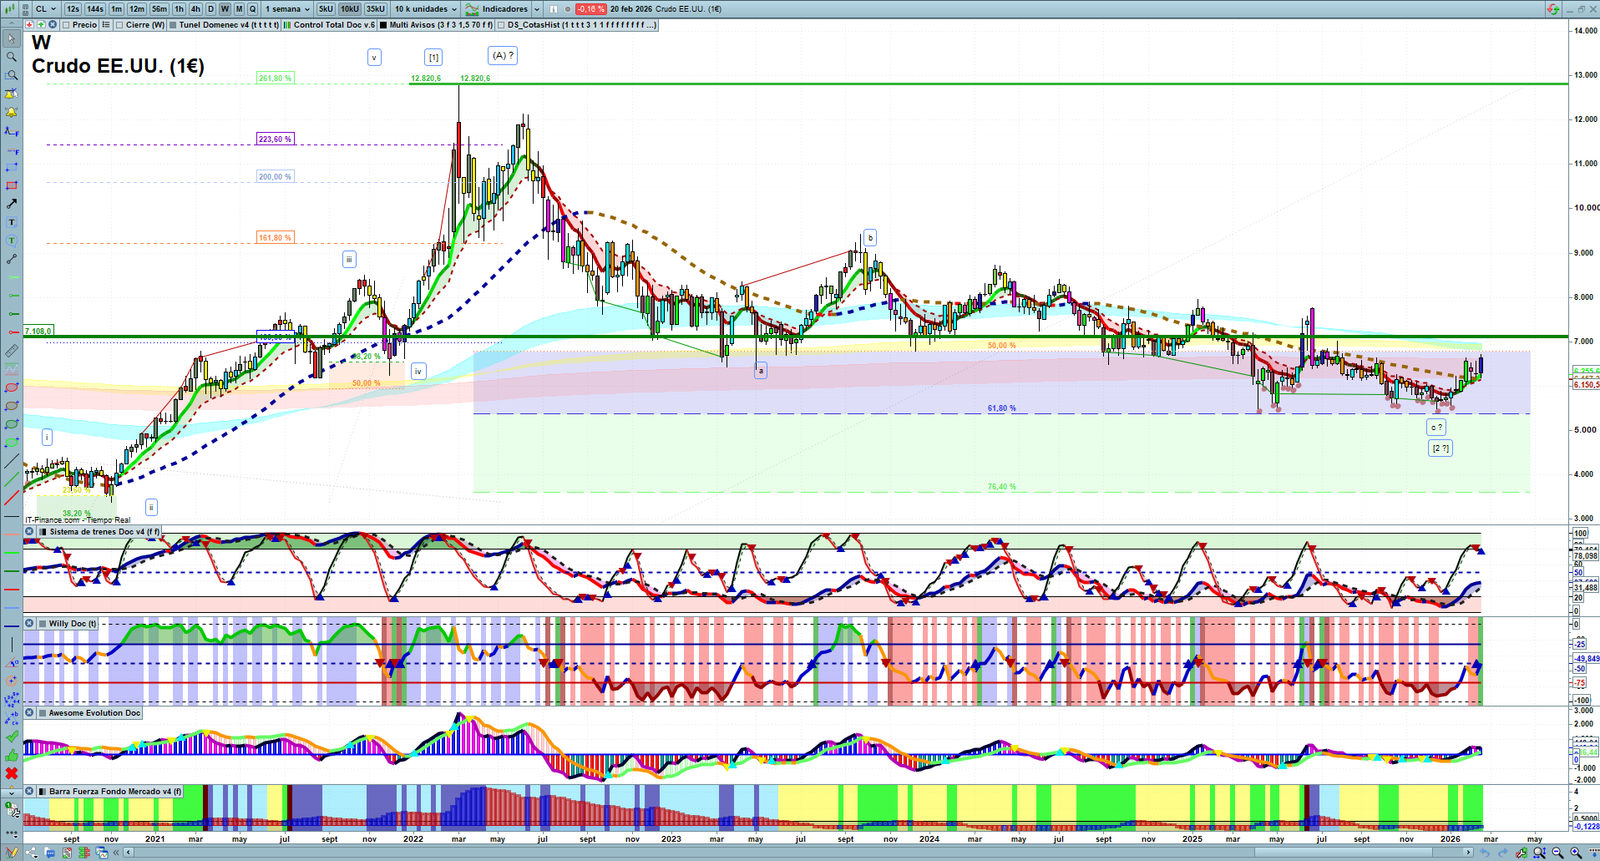Click the red X delete-drawings icon
This screenshot has height=861, width=1600.
coord(11,773)
